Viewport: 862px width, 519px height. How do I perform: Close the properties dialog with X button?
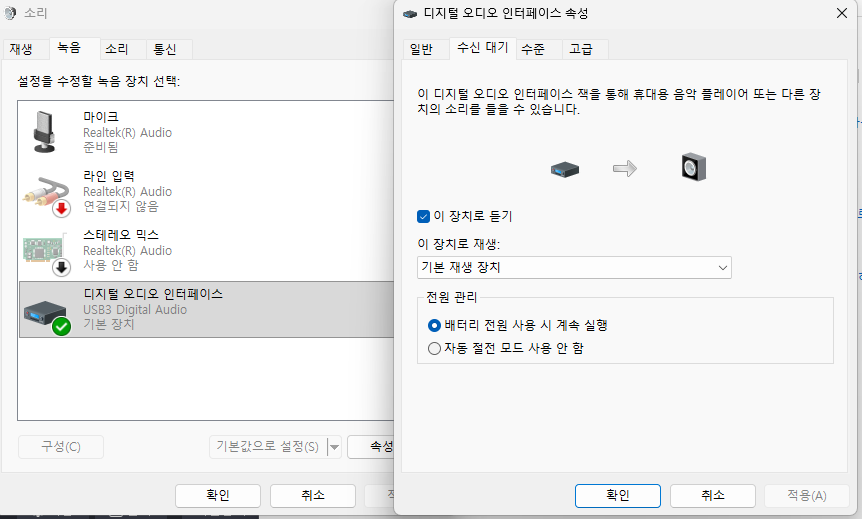pos(841,14)
